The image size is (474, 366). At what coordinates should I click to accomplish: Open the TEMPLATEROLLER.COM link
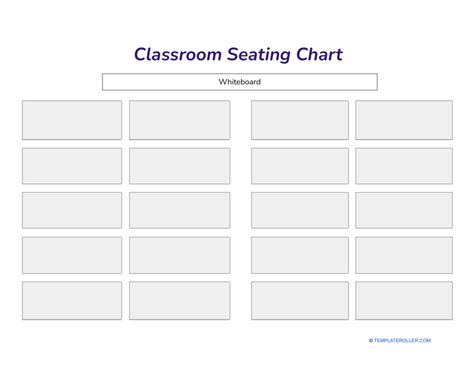point(402,340)
